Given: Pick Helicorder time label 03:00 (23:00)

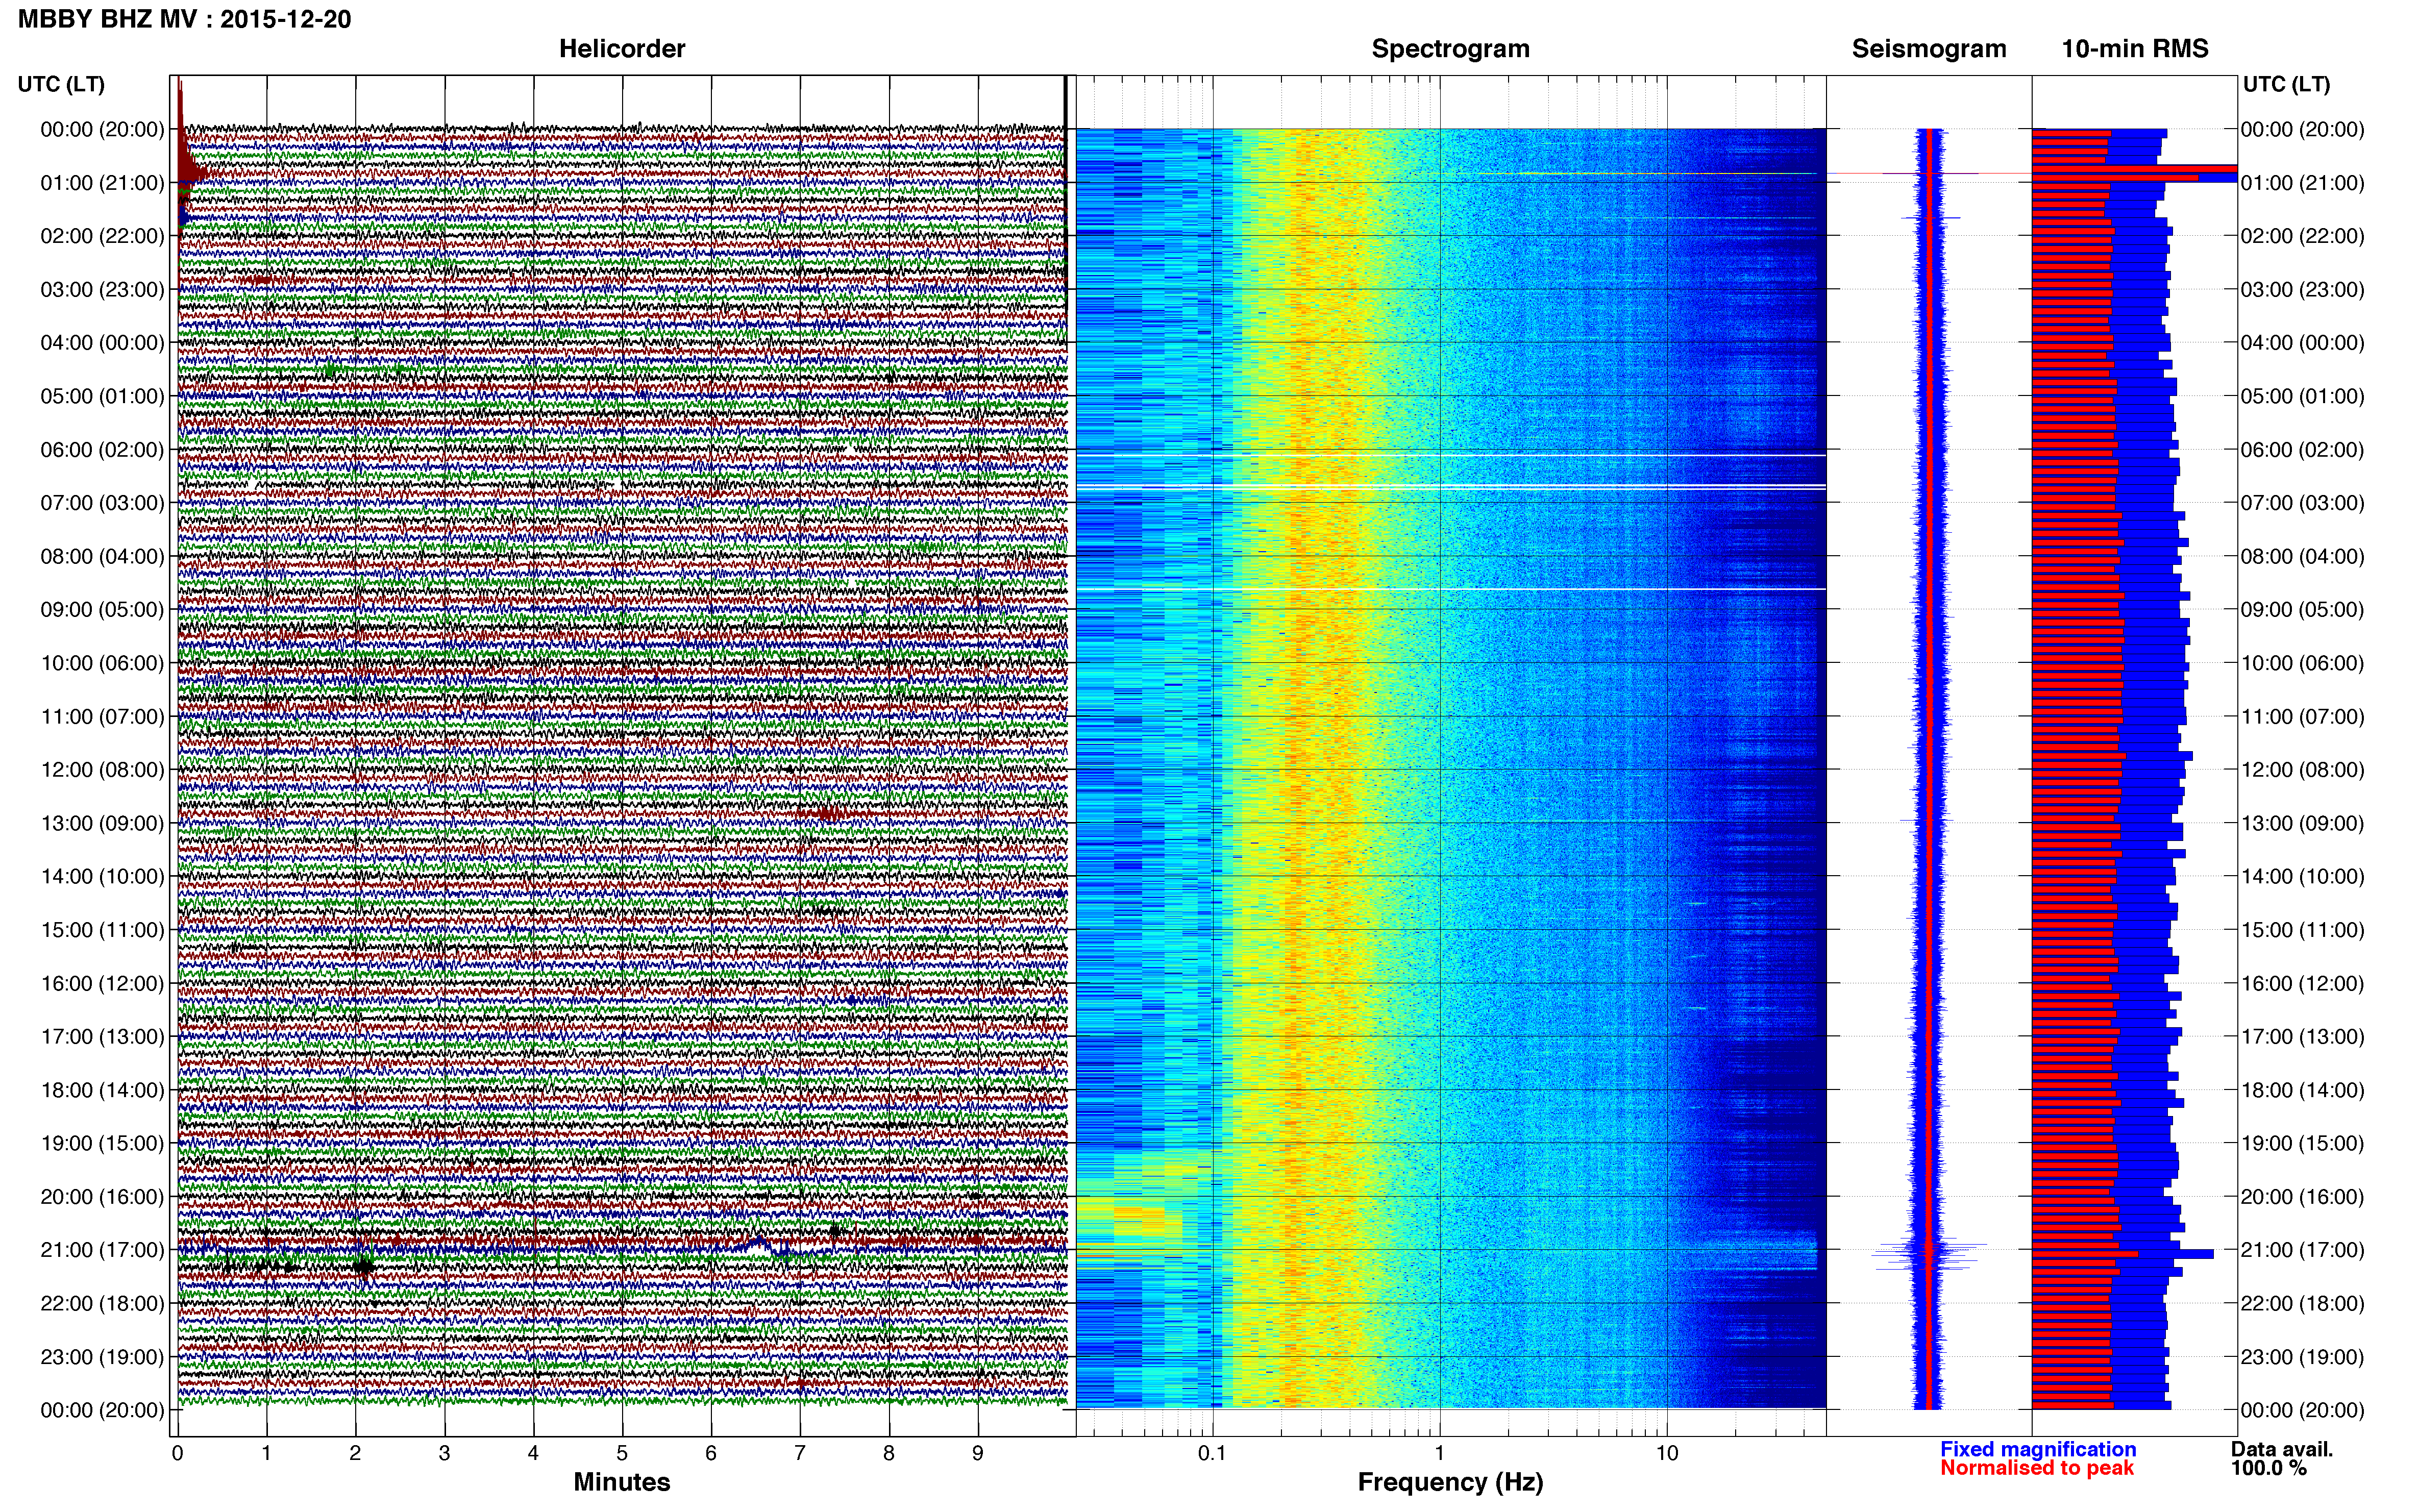Looking at the screenshot, I should (x=102, y=290).
